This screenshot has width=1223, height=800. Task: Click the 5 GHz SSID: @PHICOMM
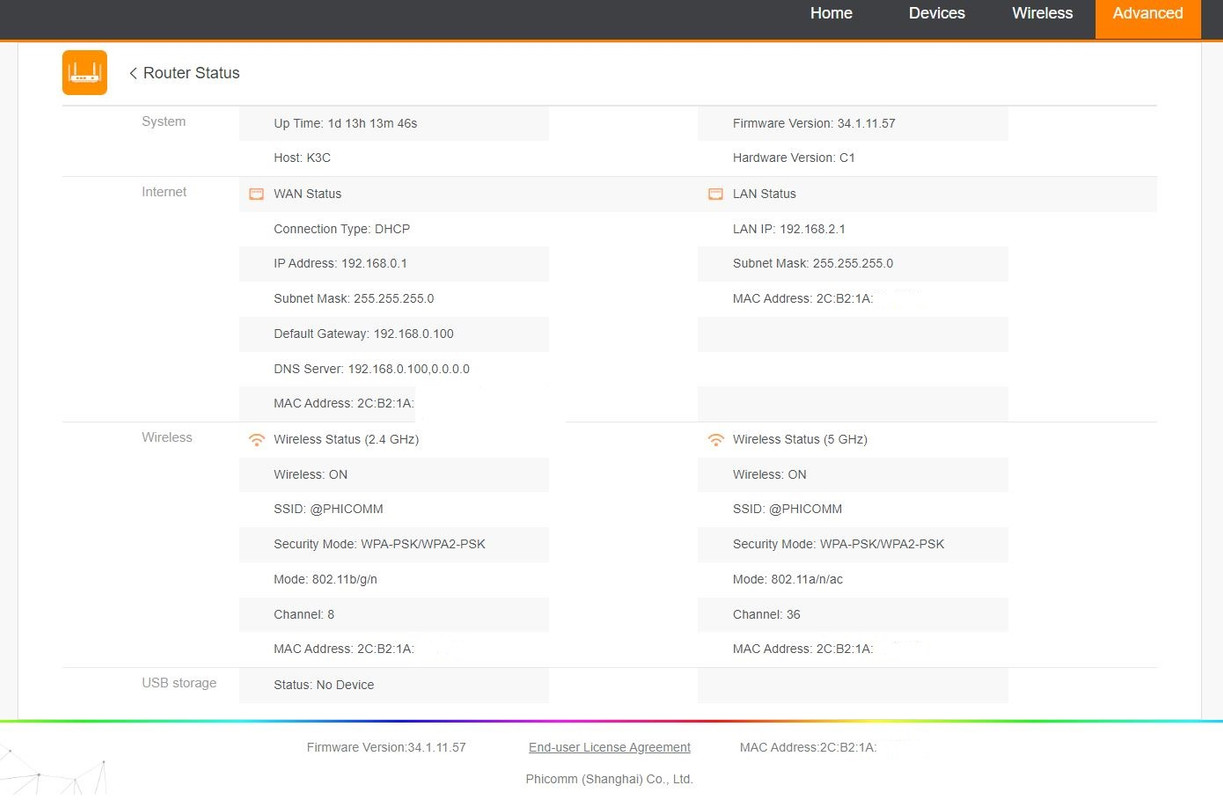pos(788,509)
